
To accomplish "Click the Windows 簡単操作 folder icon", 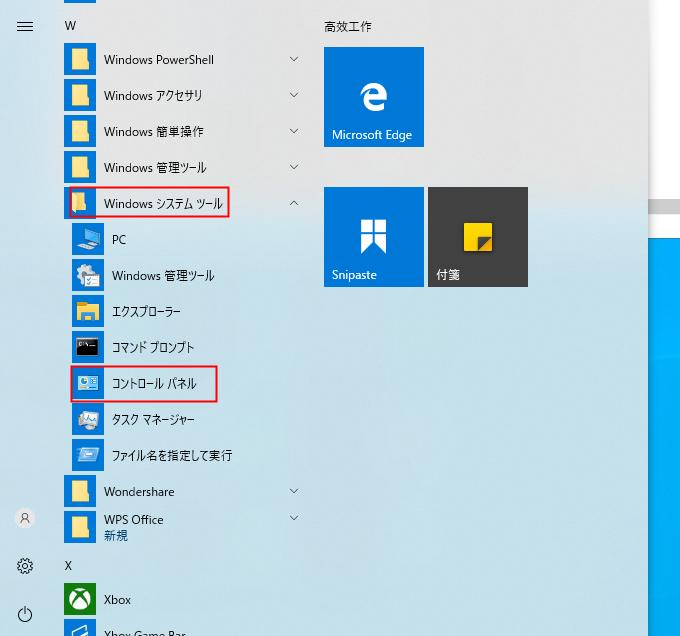I will (x=80, y=131).
